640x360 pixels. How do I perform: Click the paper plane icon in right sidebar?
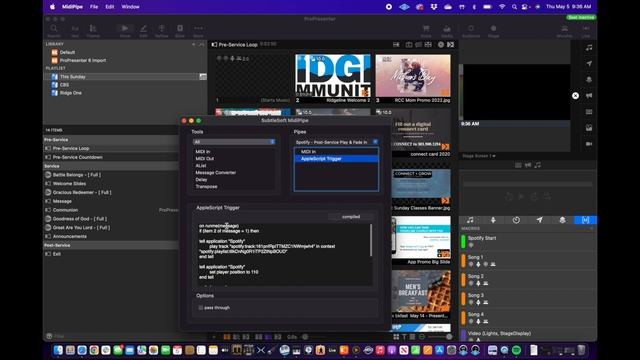point(589,64)
